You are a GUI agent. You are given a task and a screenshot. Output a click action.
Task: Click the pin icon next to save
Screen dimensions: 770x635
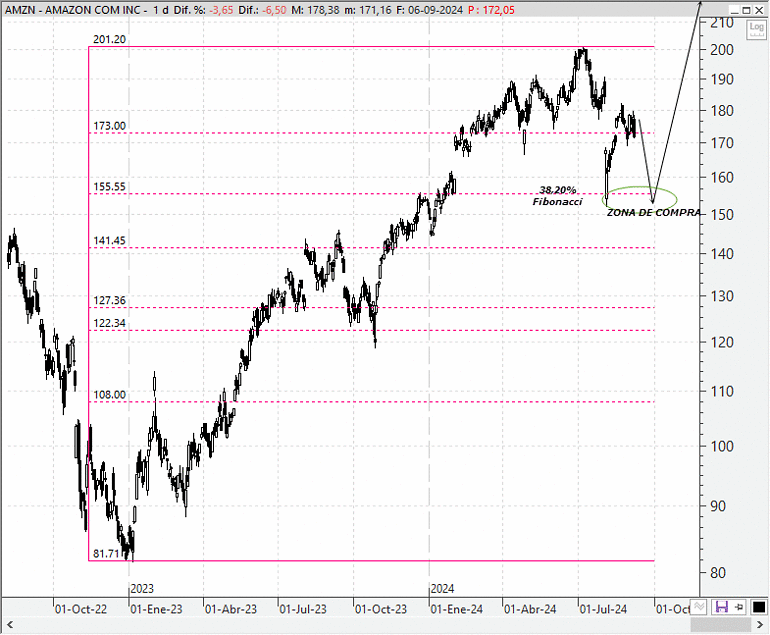click(x=739, y=607)
